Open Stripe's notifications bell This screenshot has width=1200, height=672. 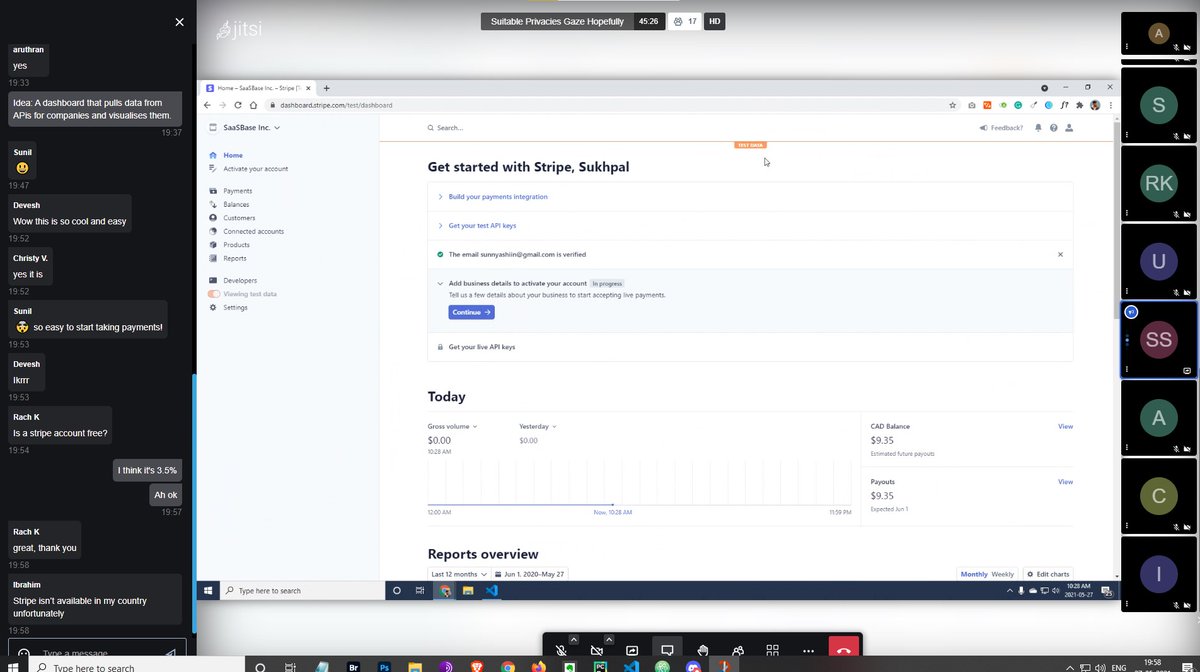click(x=1038, y=127)
